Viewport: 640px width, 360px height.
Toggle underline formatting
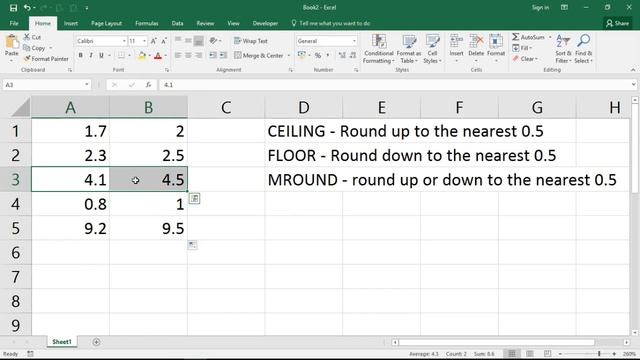tap(101, 55)
